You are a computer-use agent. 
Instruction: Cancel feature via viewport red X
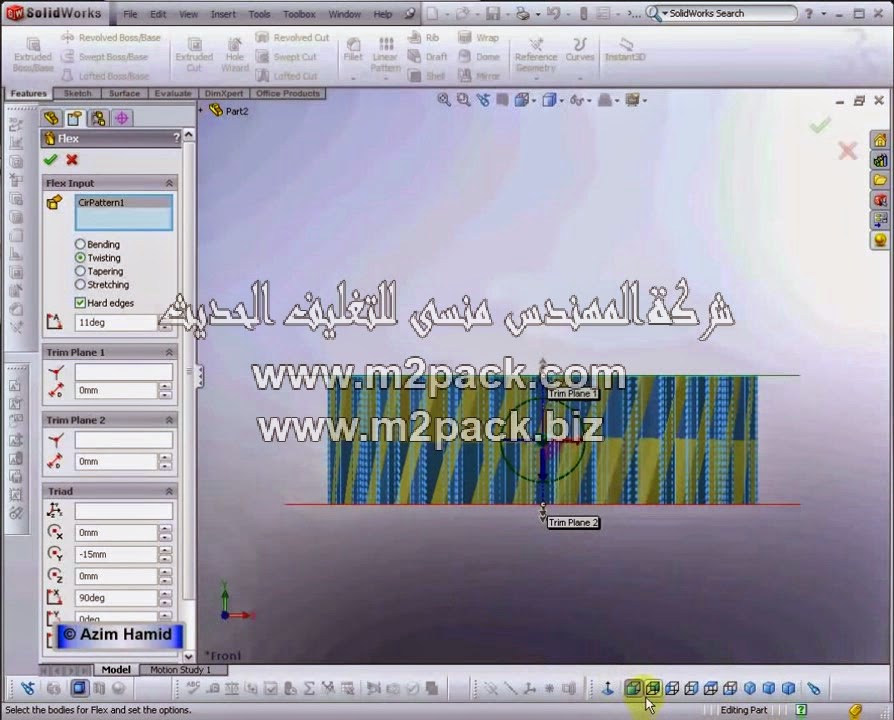848,150
